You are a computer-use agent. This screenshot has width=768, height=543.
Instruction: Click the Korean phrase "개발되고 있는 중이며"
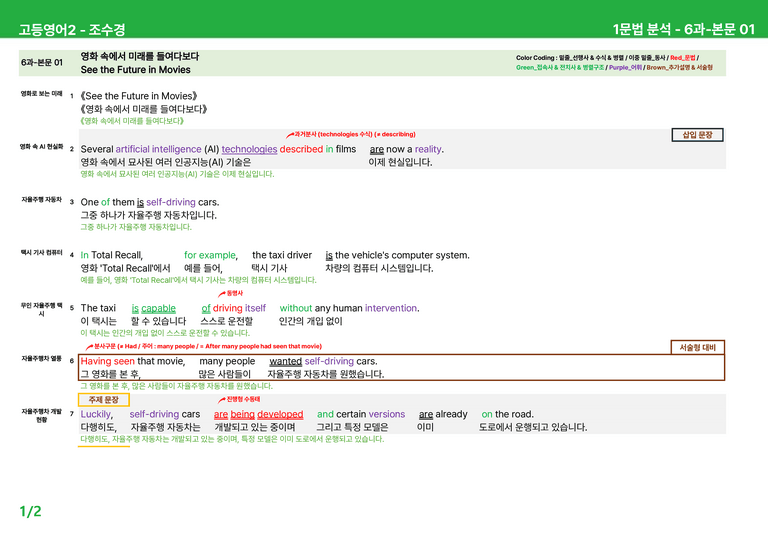coord(255,427)
